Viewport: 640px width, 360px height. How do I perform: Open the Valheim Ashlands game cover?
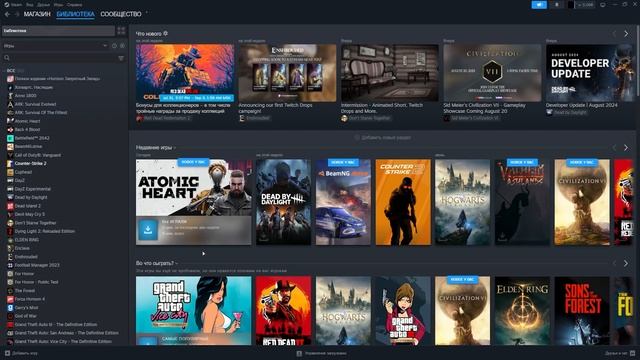522,202
